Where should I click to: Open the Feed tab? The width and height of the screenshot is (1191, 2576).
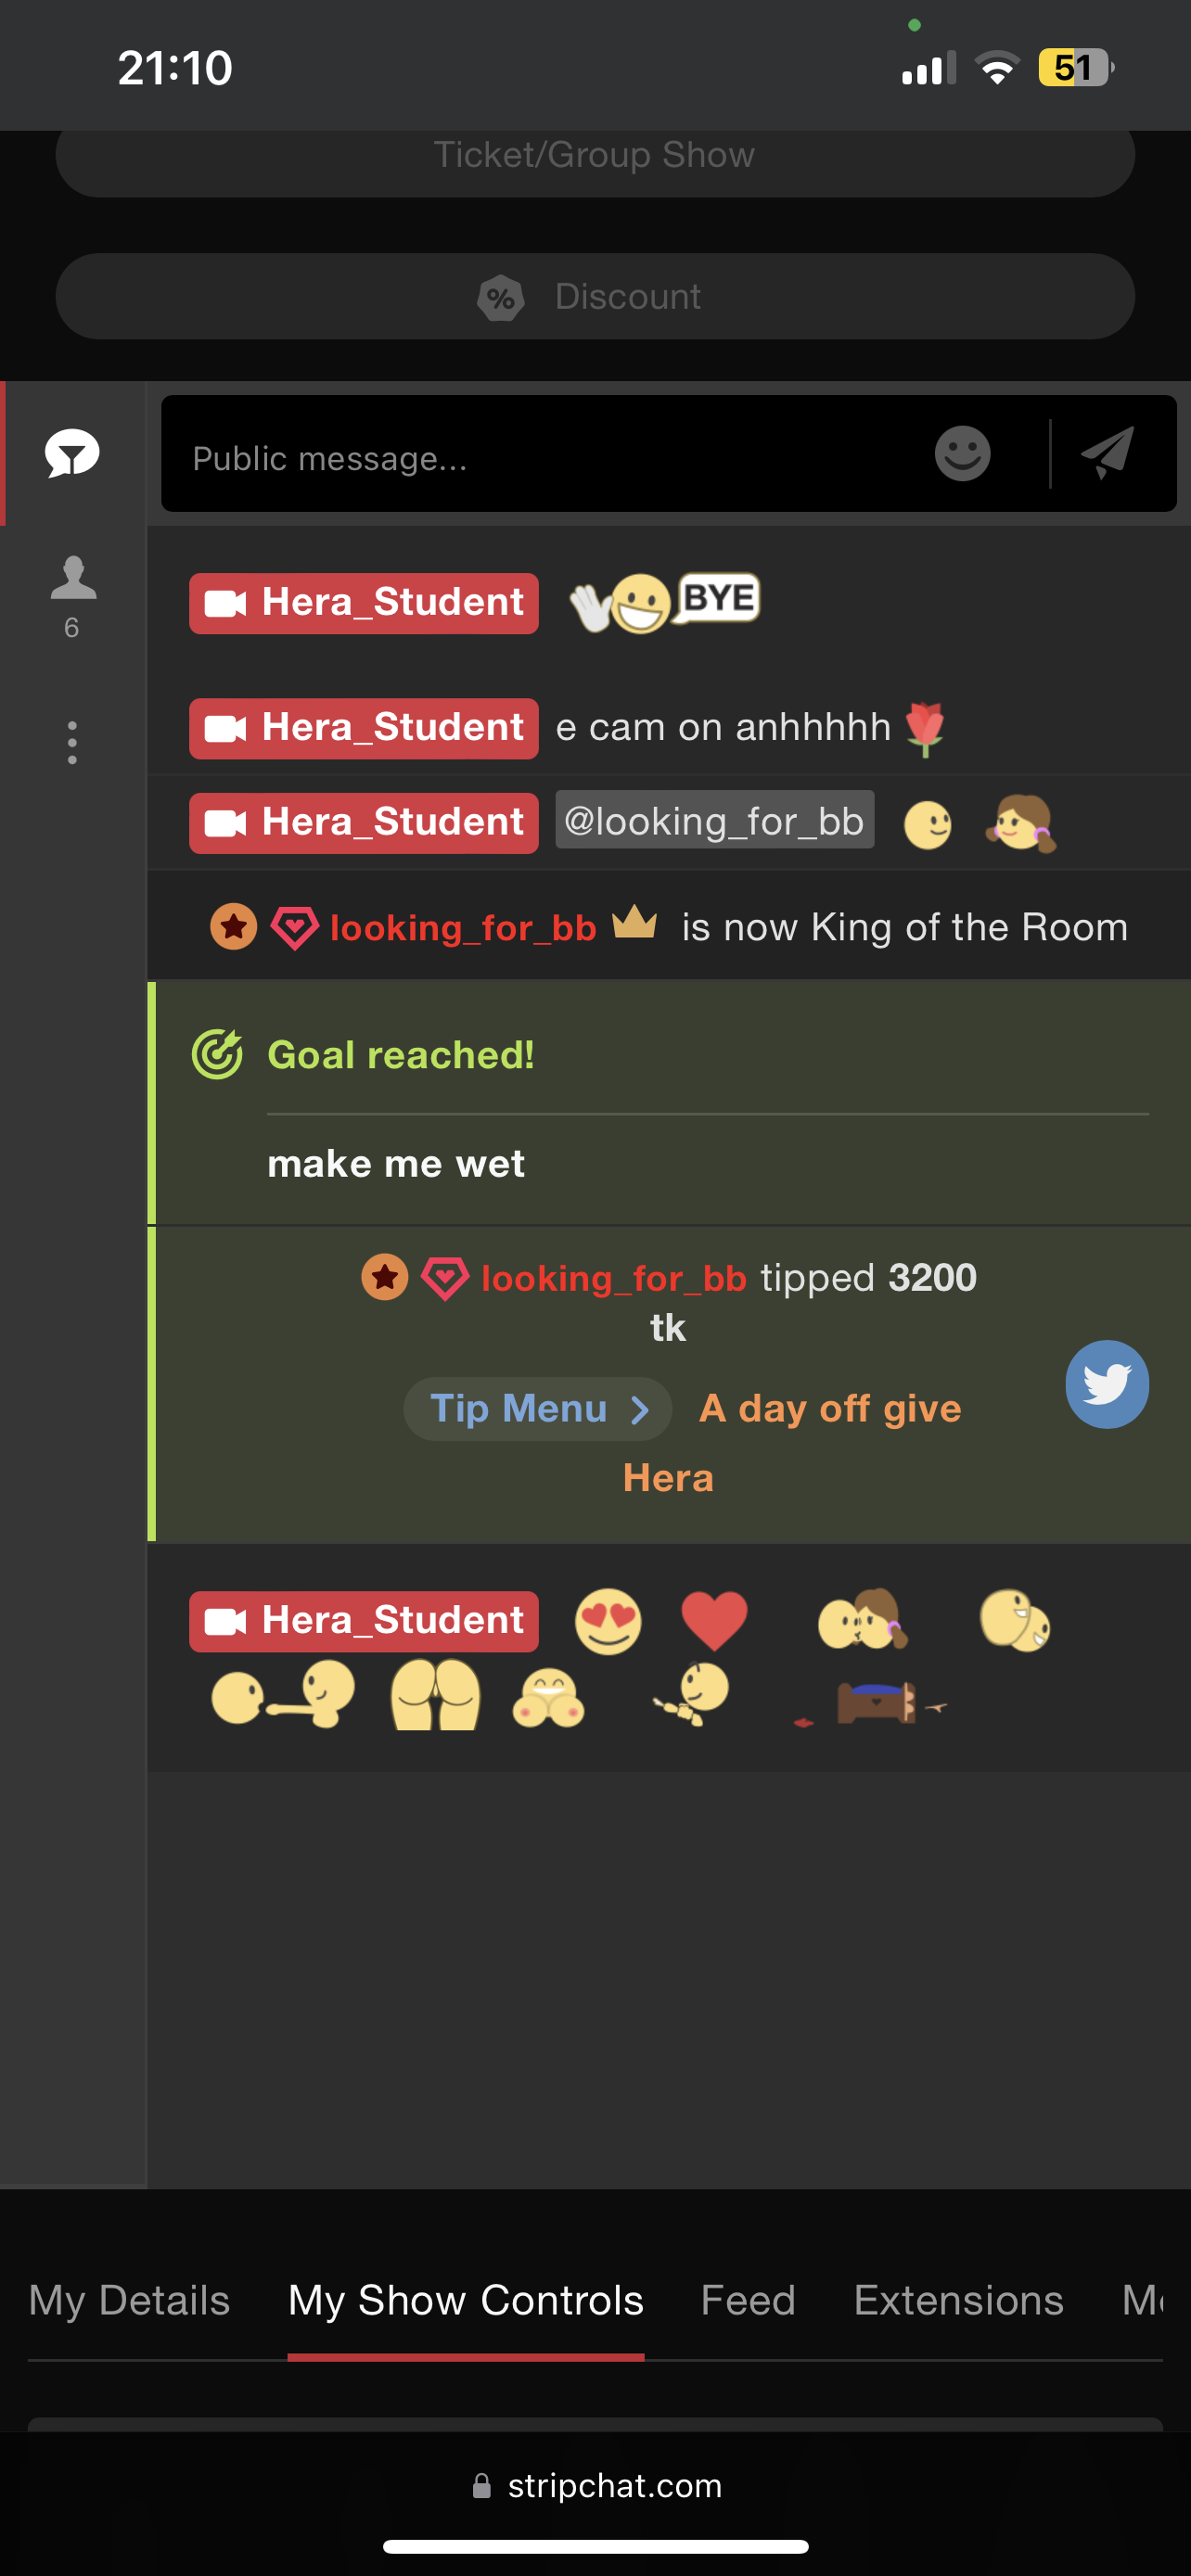[x=748, y=2300]
